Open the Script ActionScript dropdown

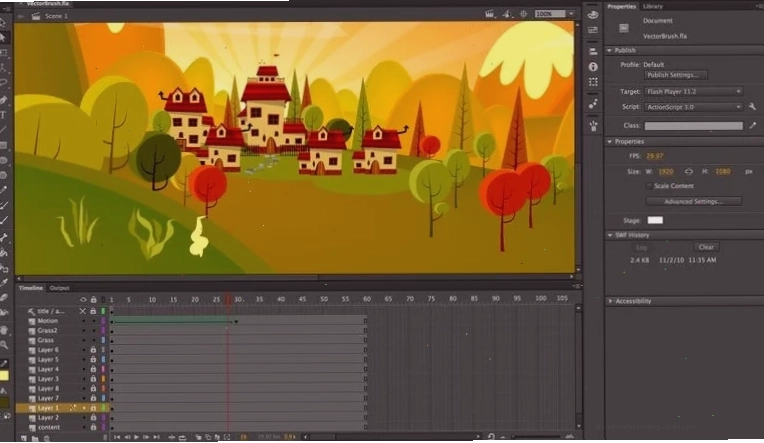coord(694,107)
